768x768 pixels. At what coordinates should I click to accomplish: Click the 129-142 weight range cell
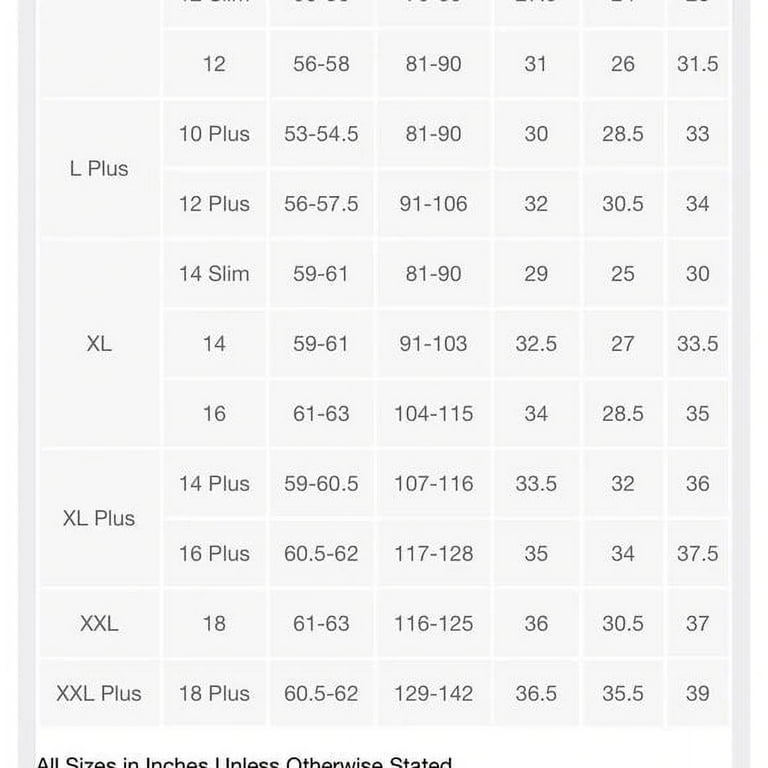point(433,693)
